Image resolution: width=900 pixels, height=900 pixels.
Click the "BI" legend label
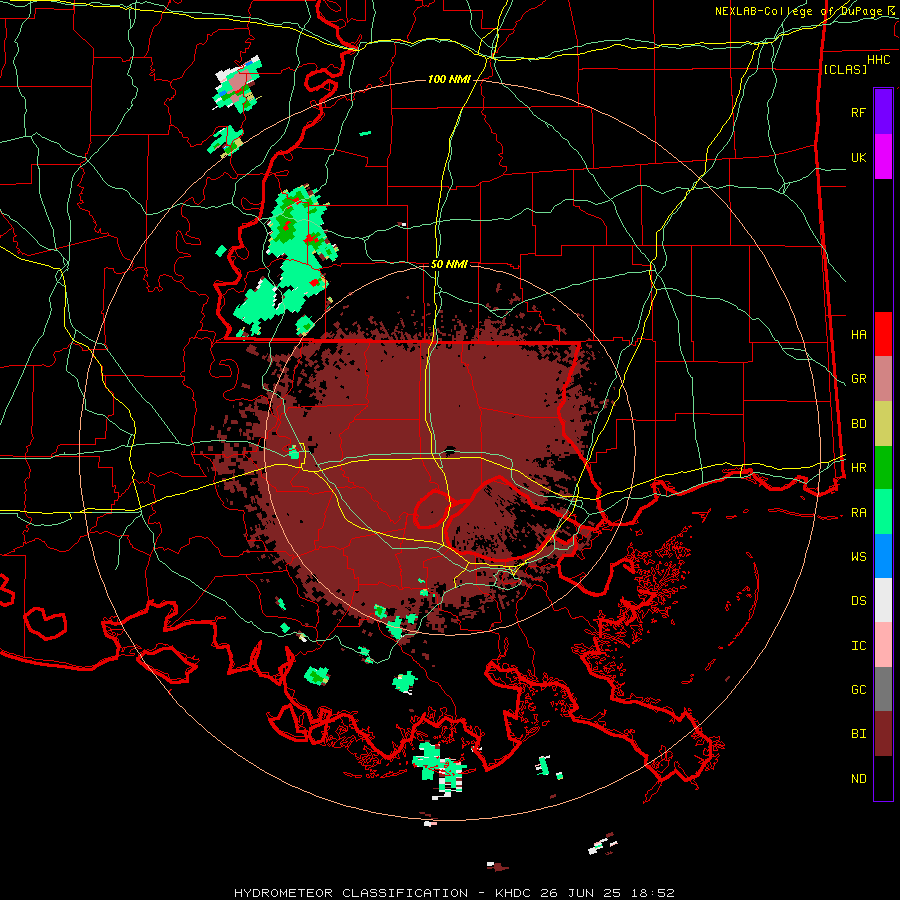coord(858,734)
